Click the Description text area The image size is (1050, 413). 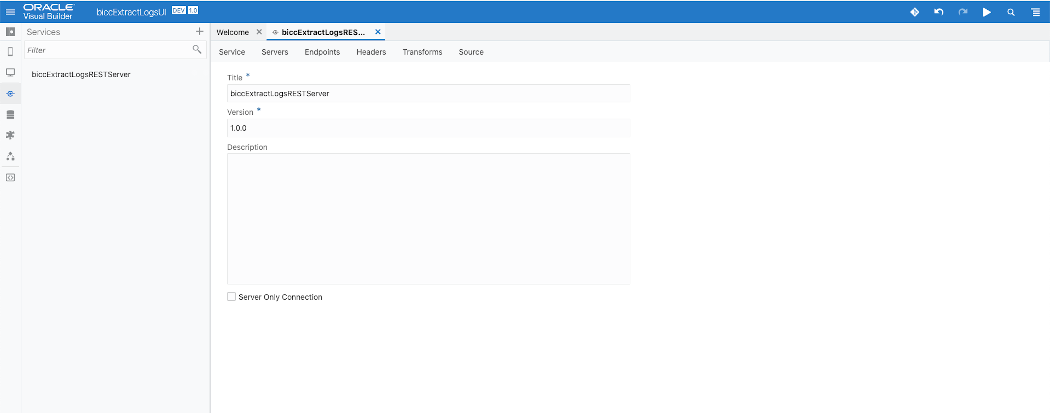click(429, 219)
